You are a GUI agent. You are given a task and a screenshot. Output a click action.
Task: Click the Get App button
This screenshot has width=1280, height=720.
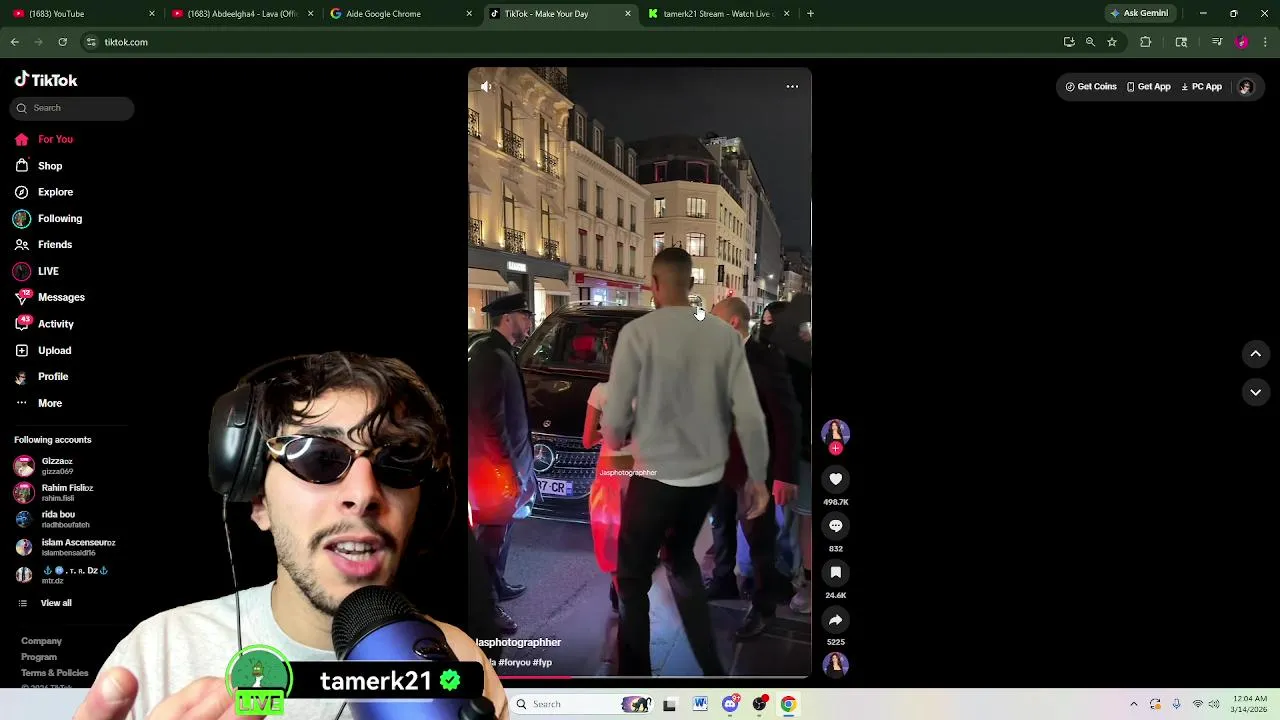[x=1148, y=87]
